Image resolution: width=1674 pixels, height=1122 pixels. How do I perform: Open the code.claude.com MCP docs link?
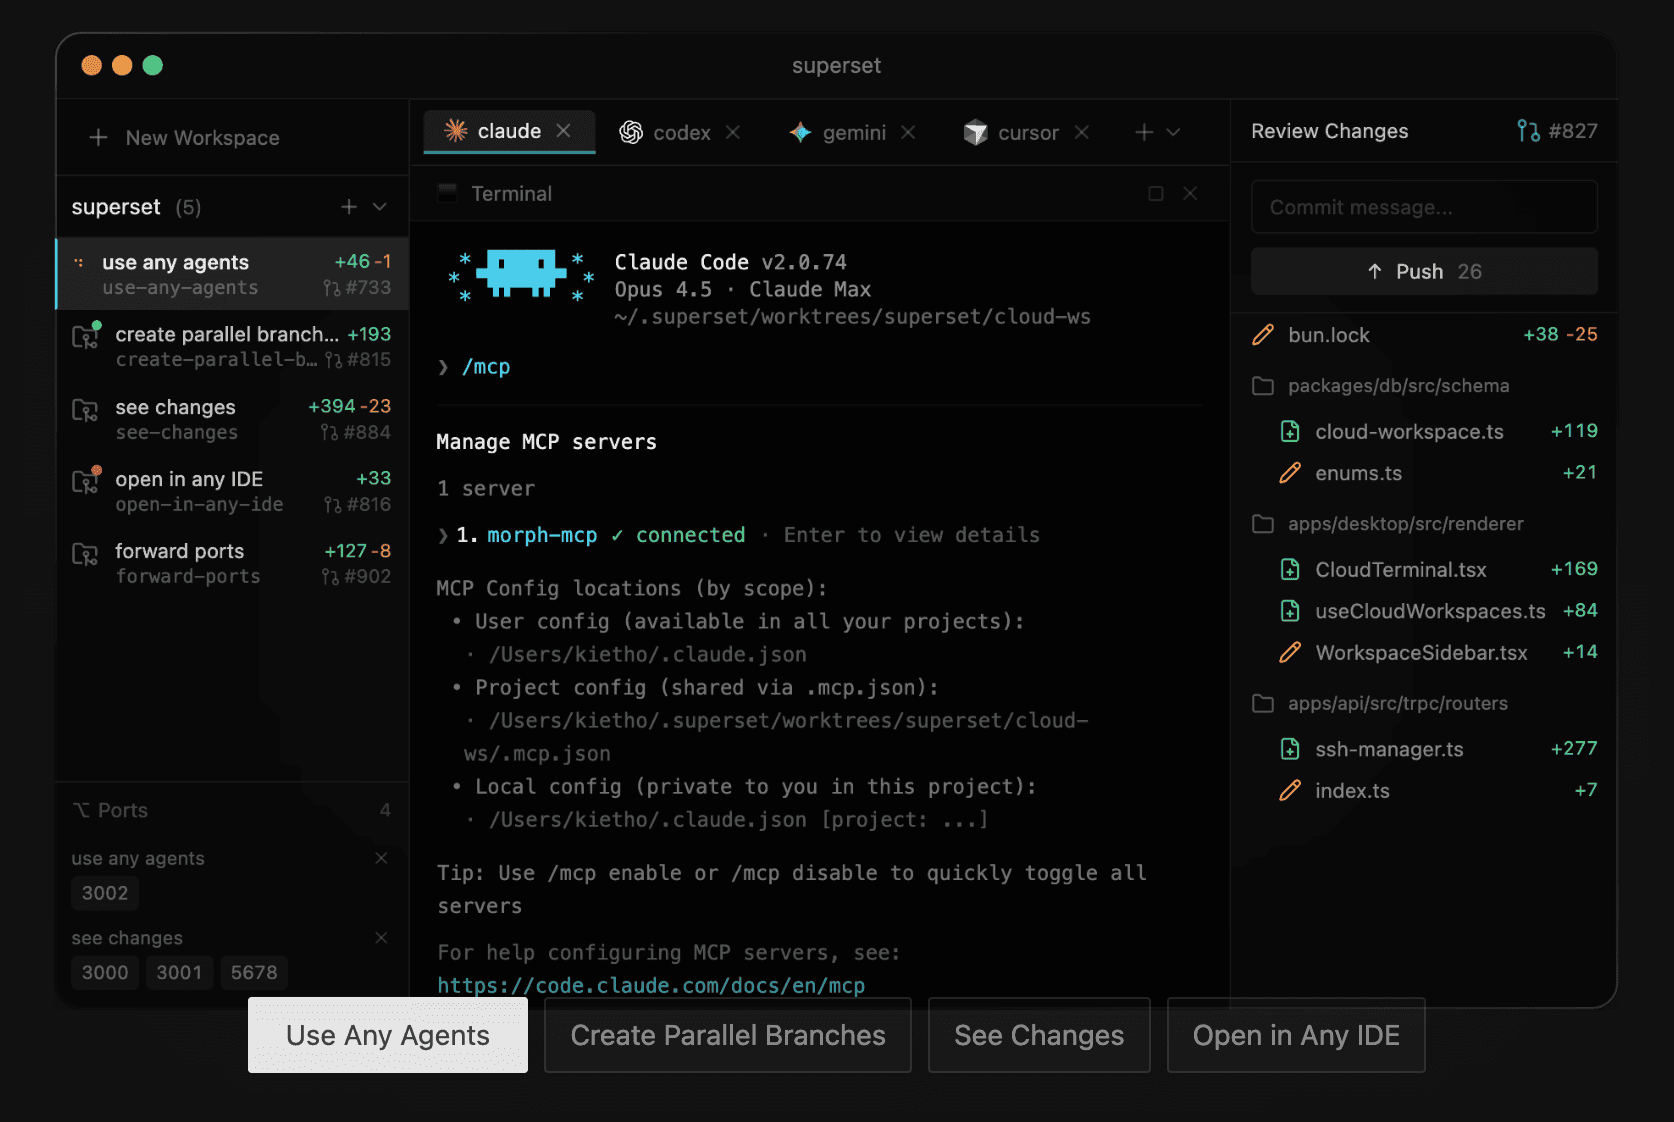(651, 986)
